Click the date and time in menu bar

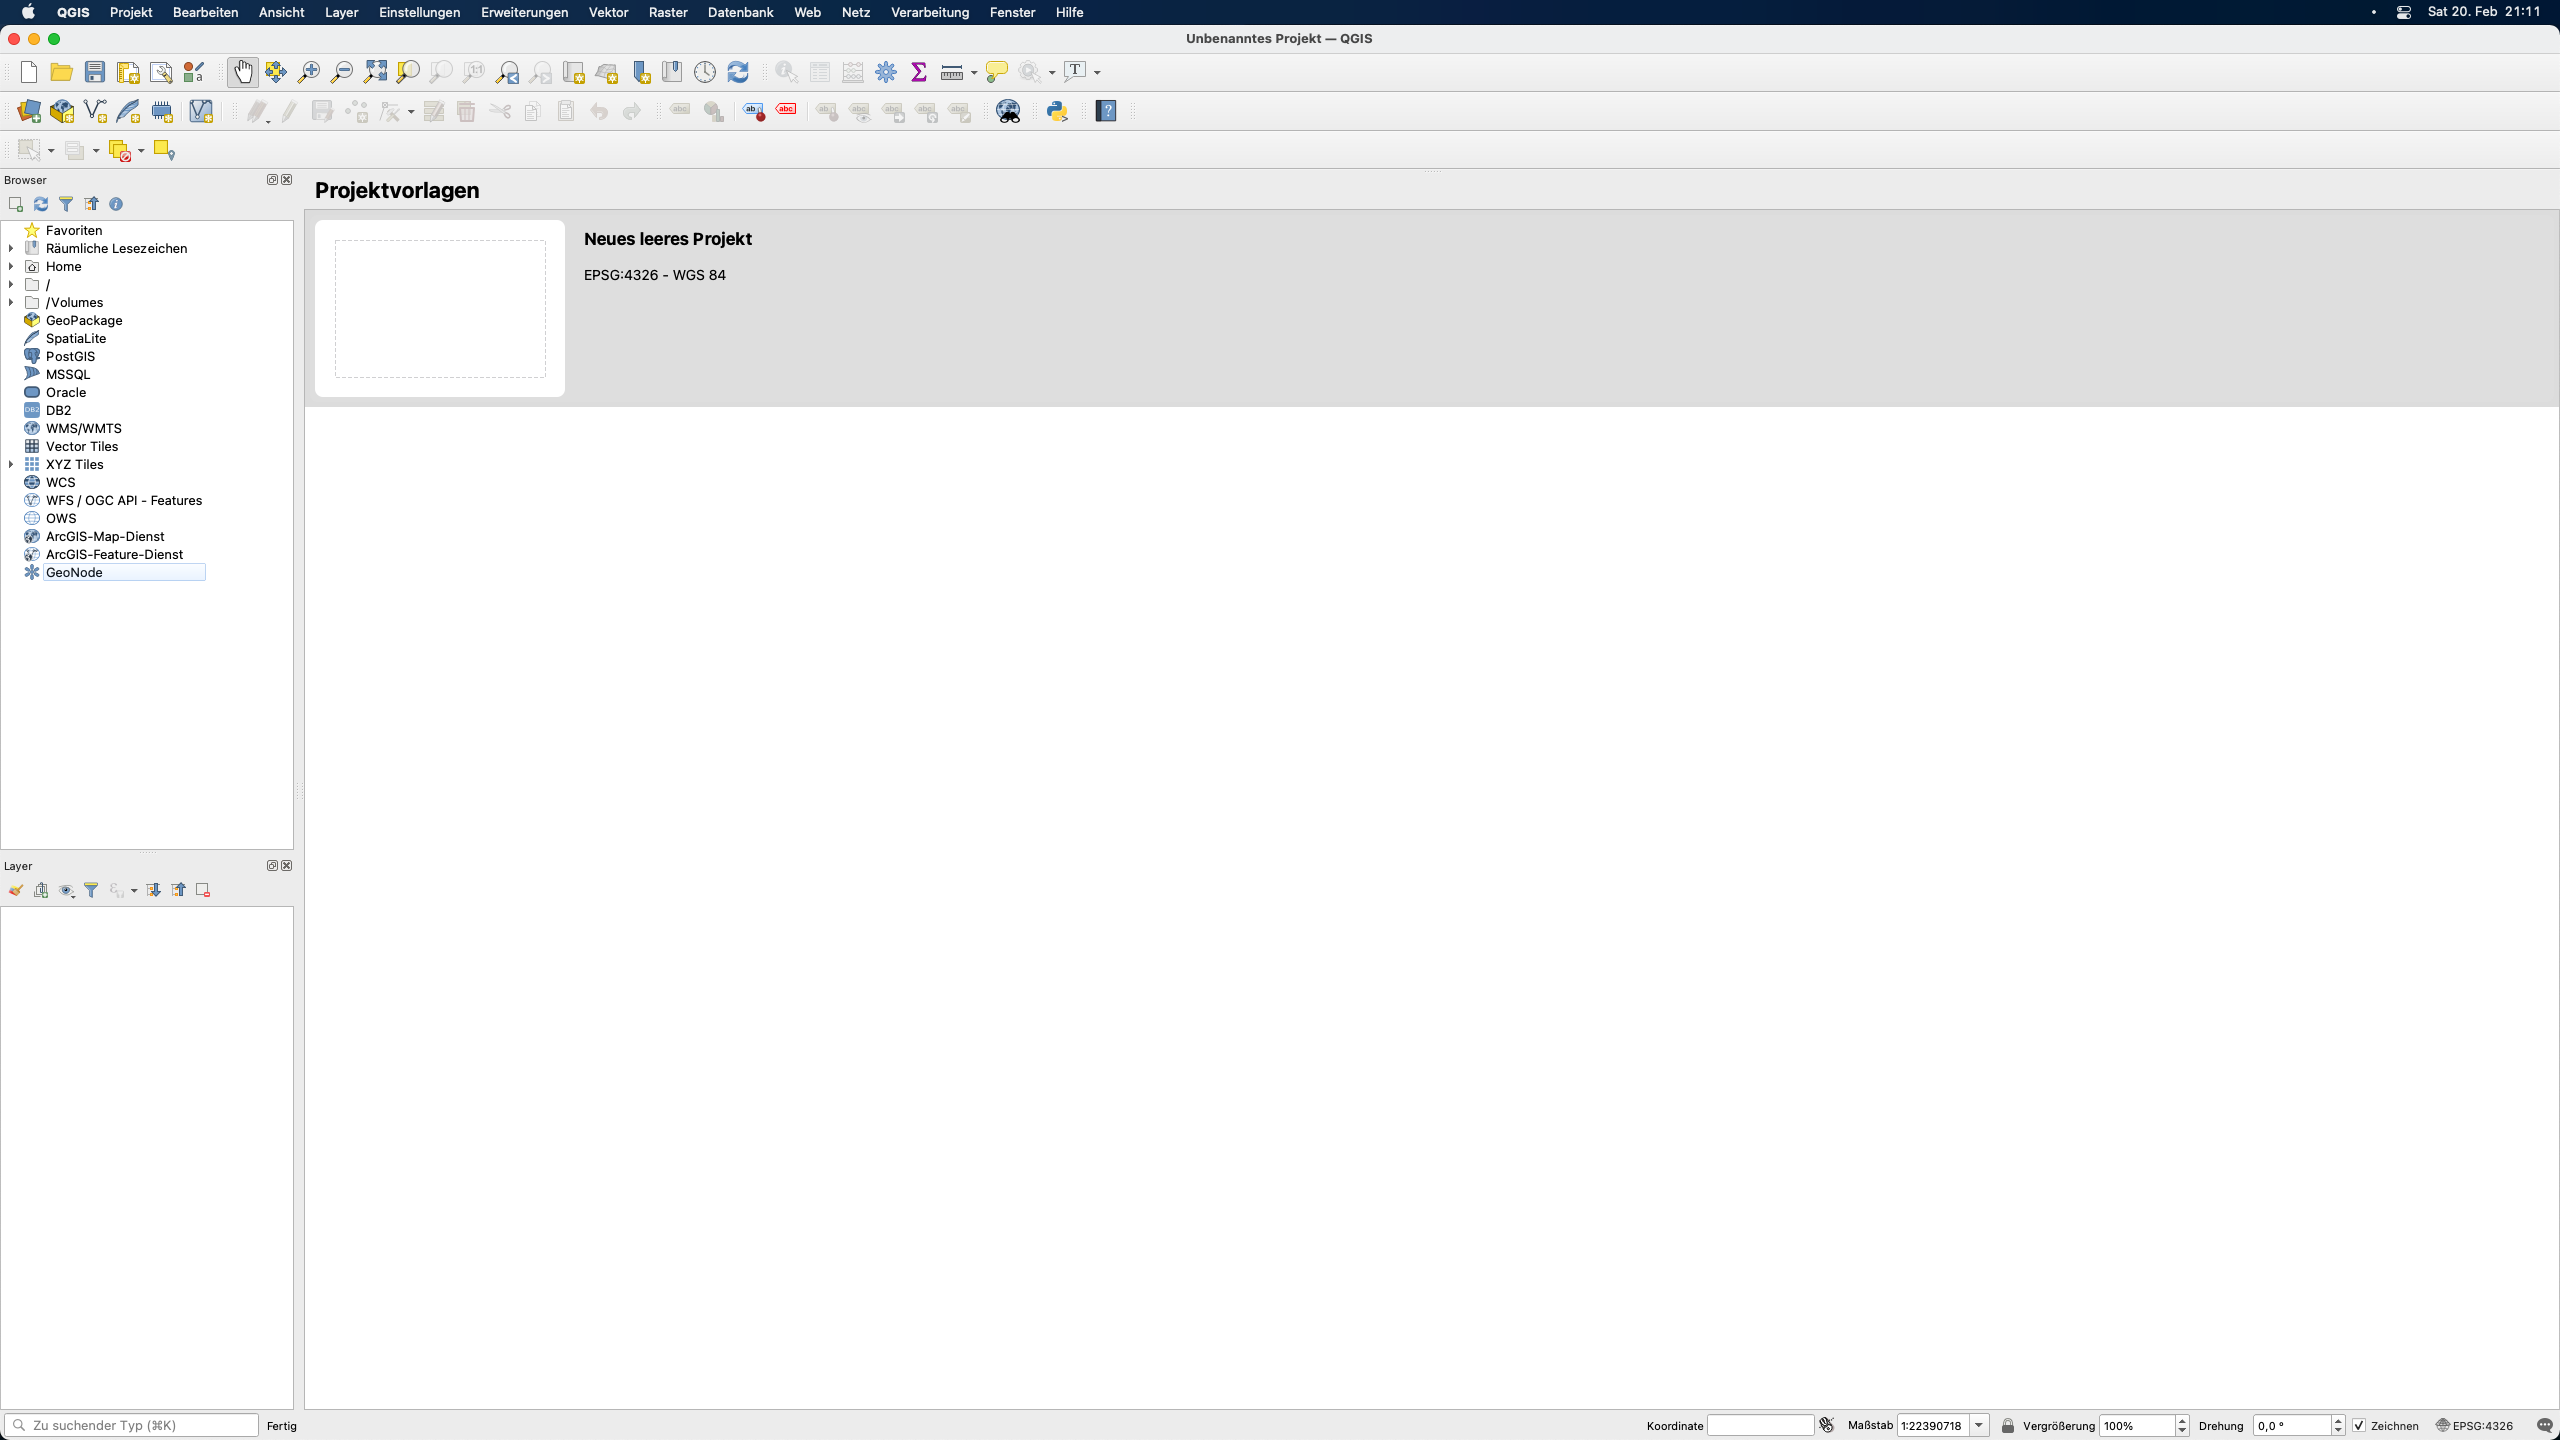tap(2484, 12)
